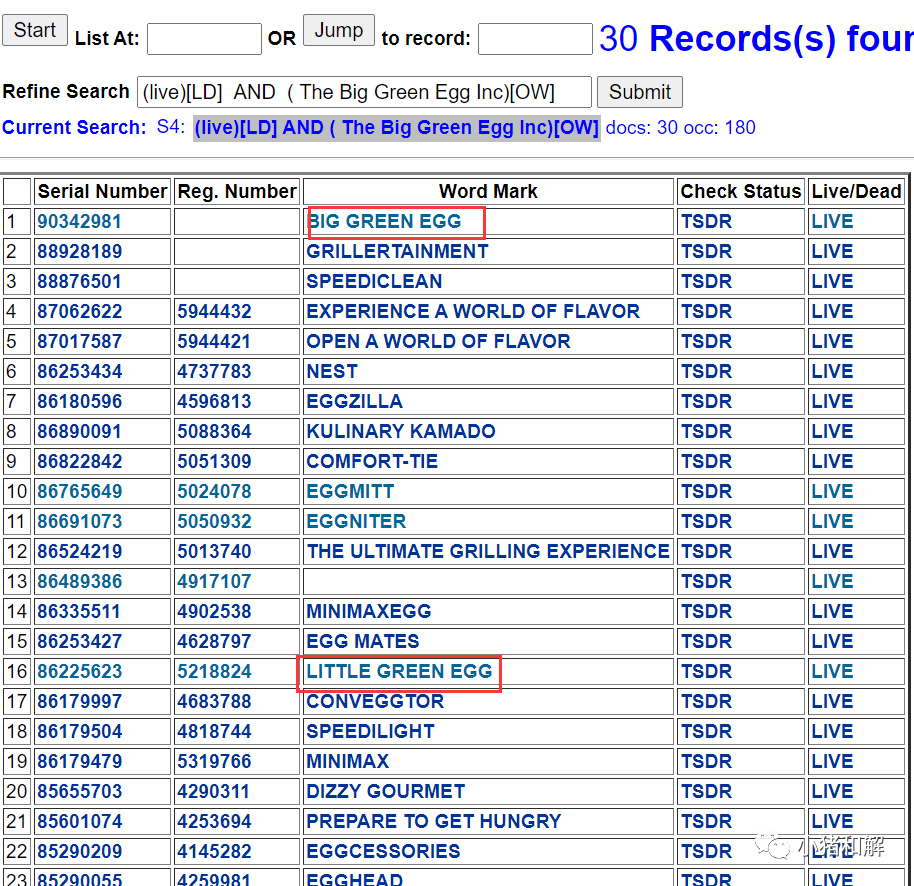Open SPEEDILIGHT word mark link
Image resolution: width=914 pixels, height=886 pixels.
click(371, 732)
